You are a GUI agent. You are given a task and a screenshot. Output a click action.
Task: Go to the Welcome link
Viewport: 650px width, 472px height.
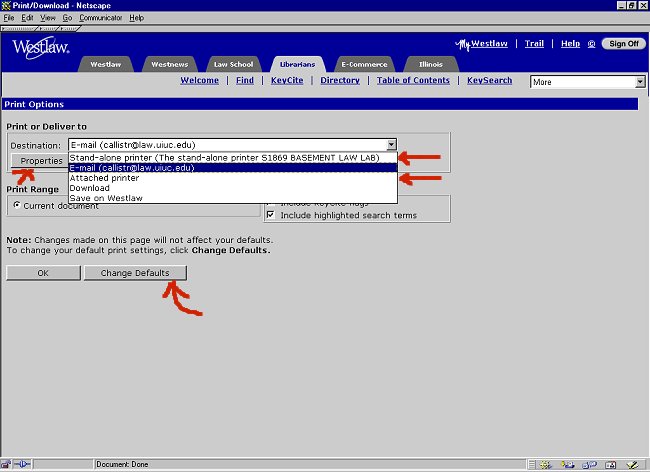tap(199, 80)
